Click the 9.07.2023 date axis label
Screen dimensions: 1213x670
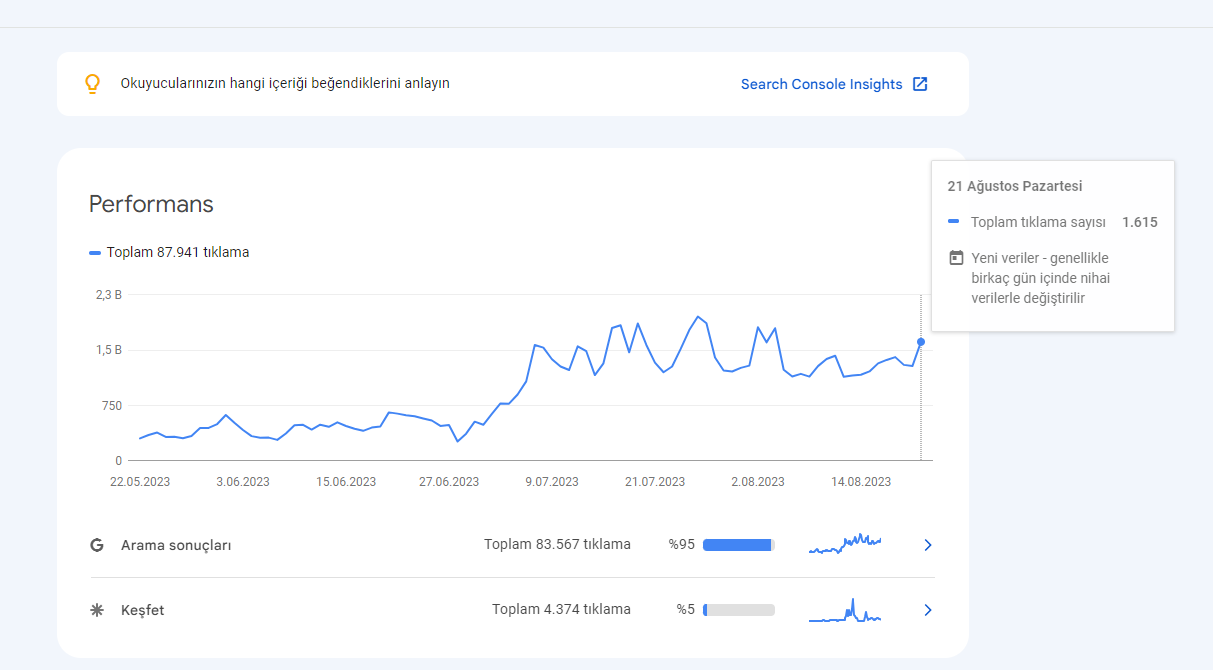tap(552, 482)
